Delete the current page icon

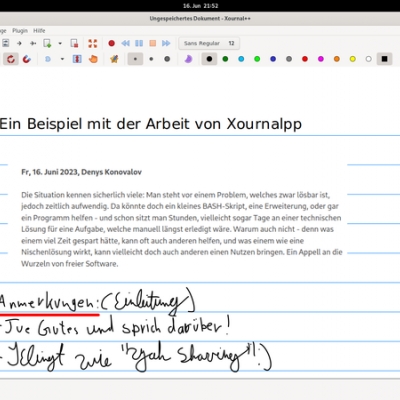(x=74, y=43)
